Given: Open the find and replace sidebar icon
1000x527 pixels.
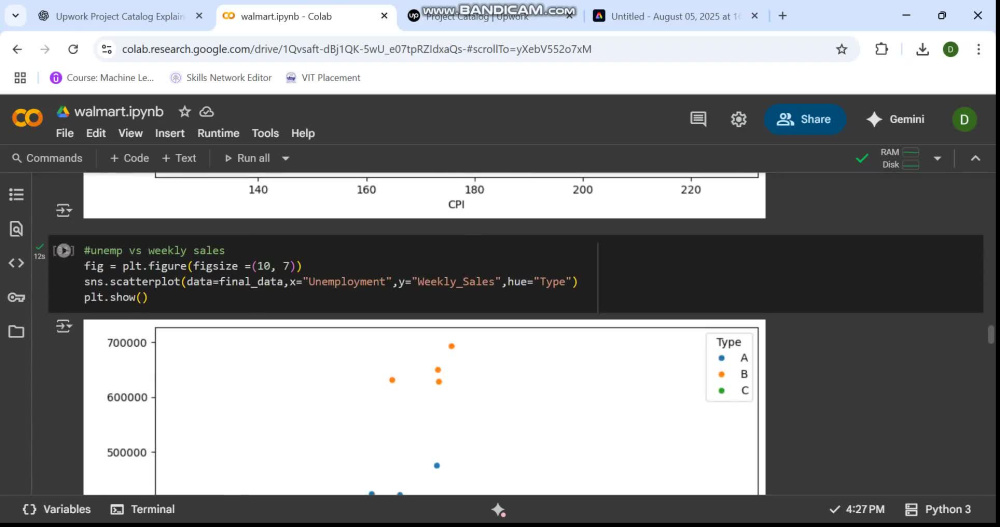Looking at the screenshot, I should (16, 228).
